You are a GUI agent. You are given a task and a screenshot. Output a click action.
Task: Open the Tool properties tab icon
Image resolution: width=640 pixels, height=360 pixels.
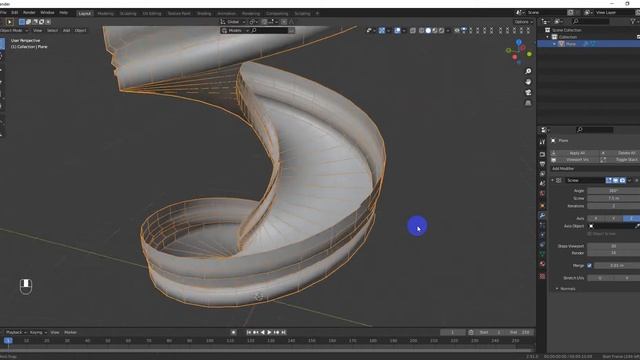(x=542, y=142)
